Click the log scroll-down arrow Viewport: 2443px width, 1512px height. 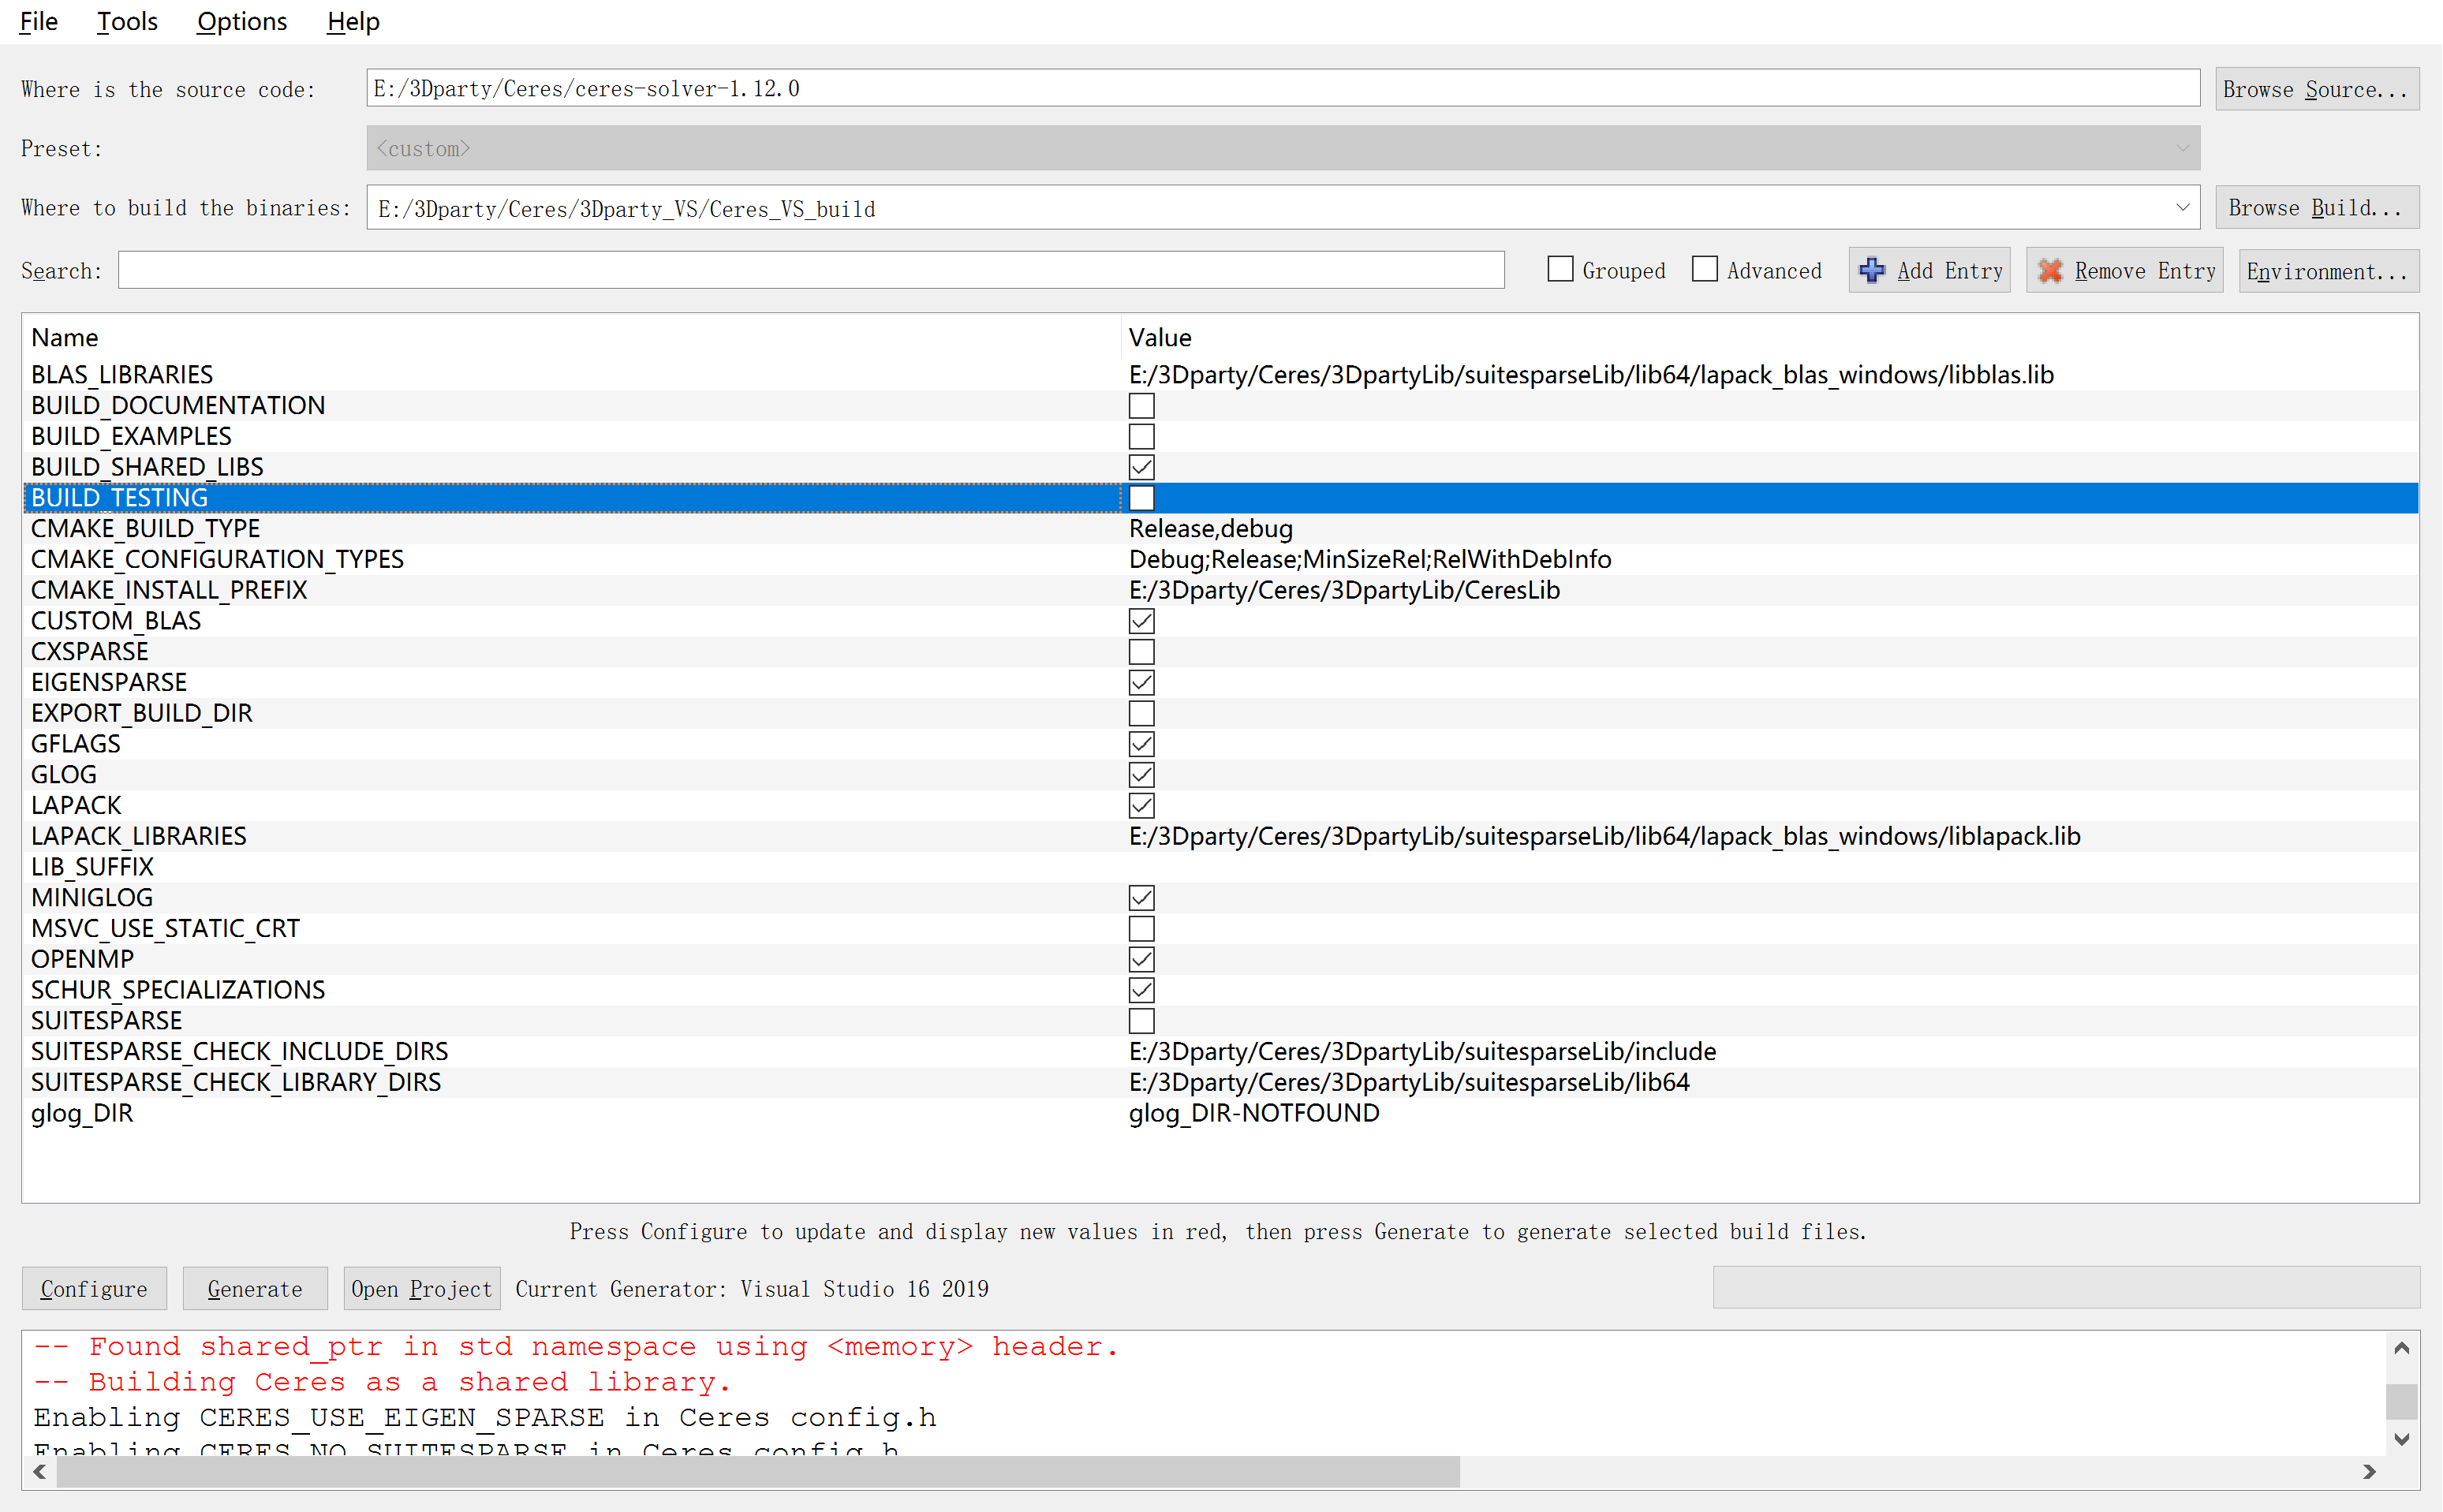click(2401, 1439)
